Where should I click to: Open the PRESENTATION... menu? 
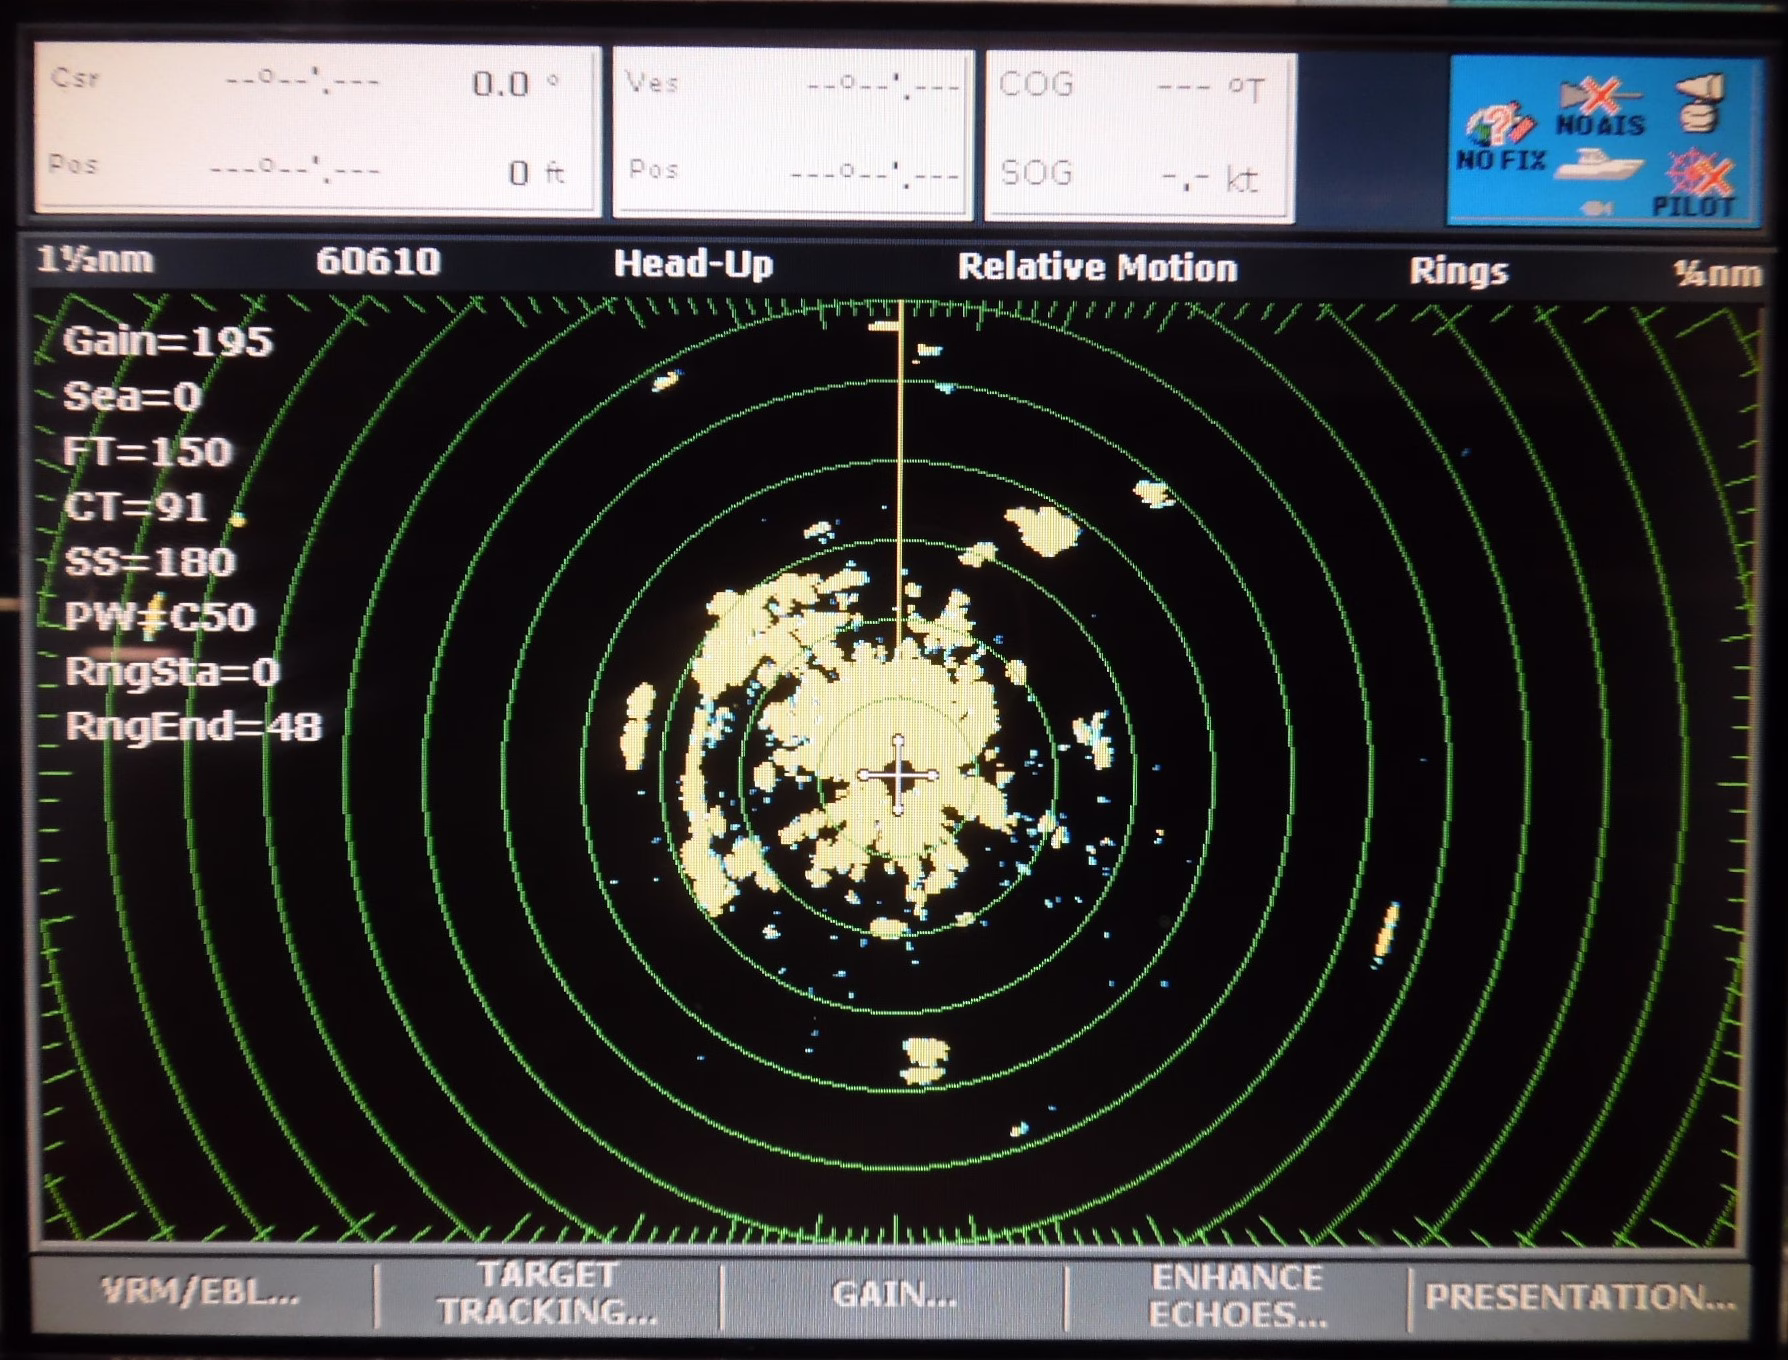tap(1580, 1297)
